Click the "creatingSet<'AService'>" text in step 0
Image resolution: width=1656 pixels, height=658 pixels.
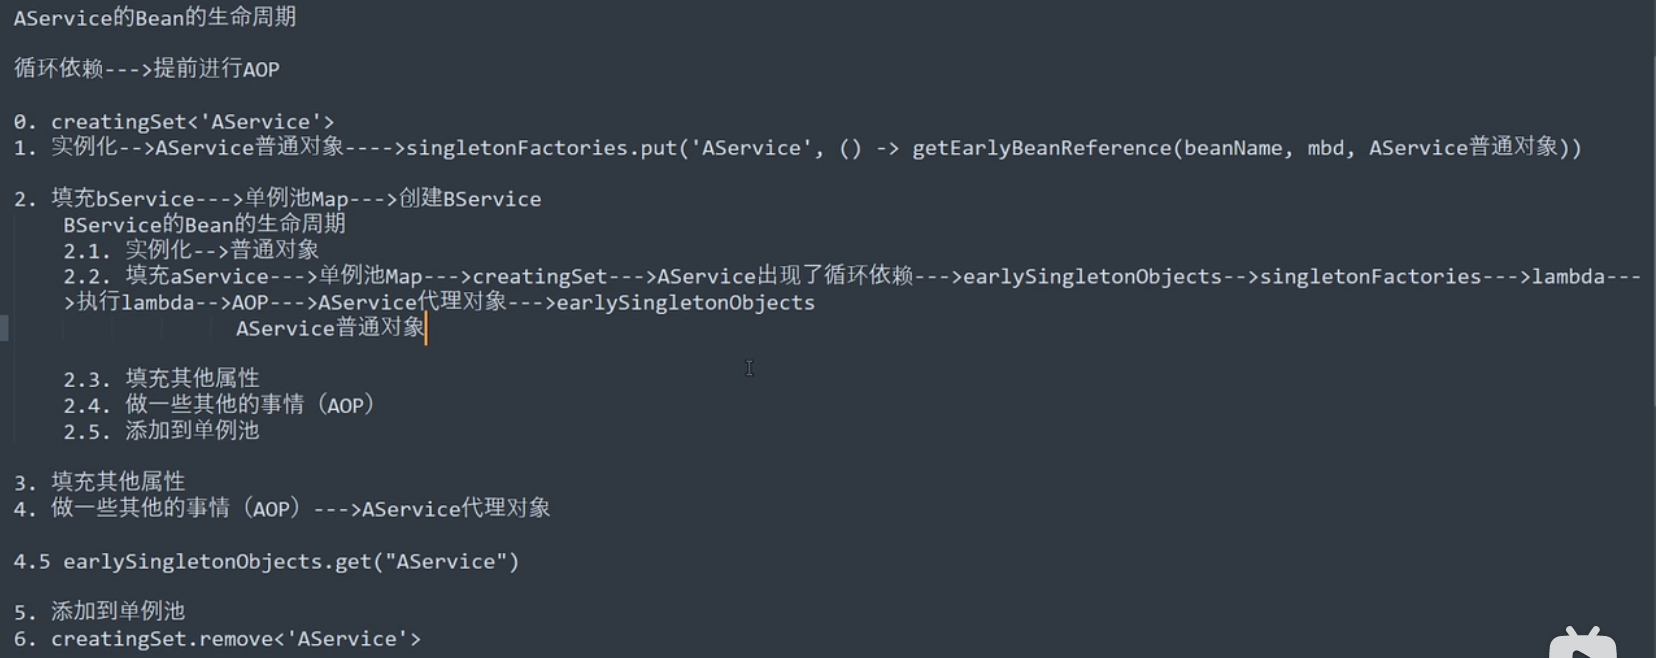[x=192, y=122]
